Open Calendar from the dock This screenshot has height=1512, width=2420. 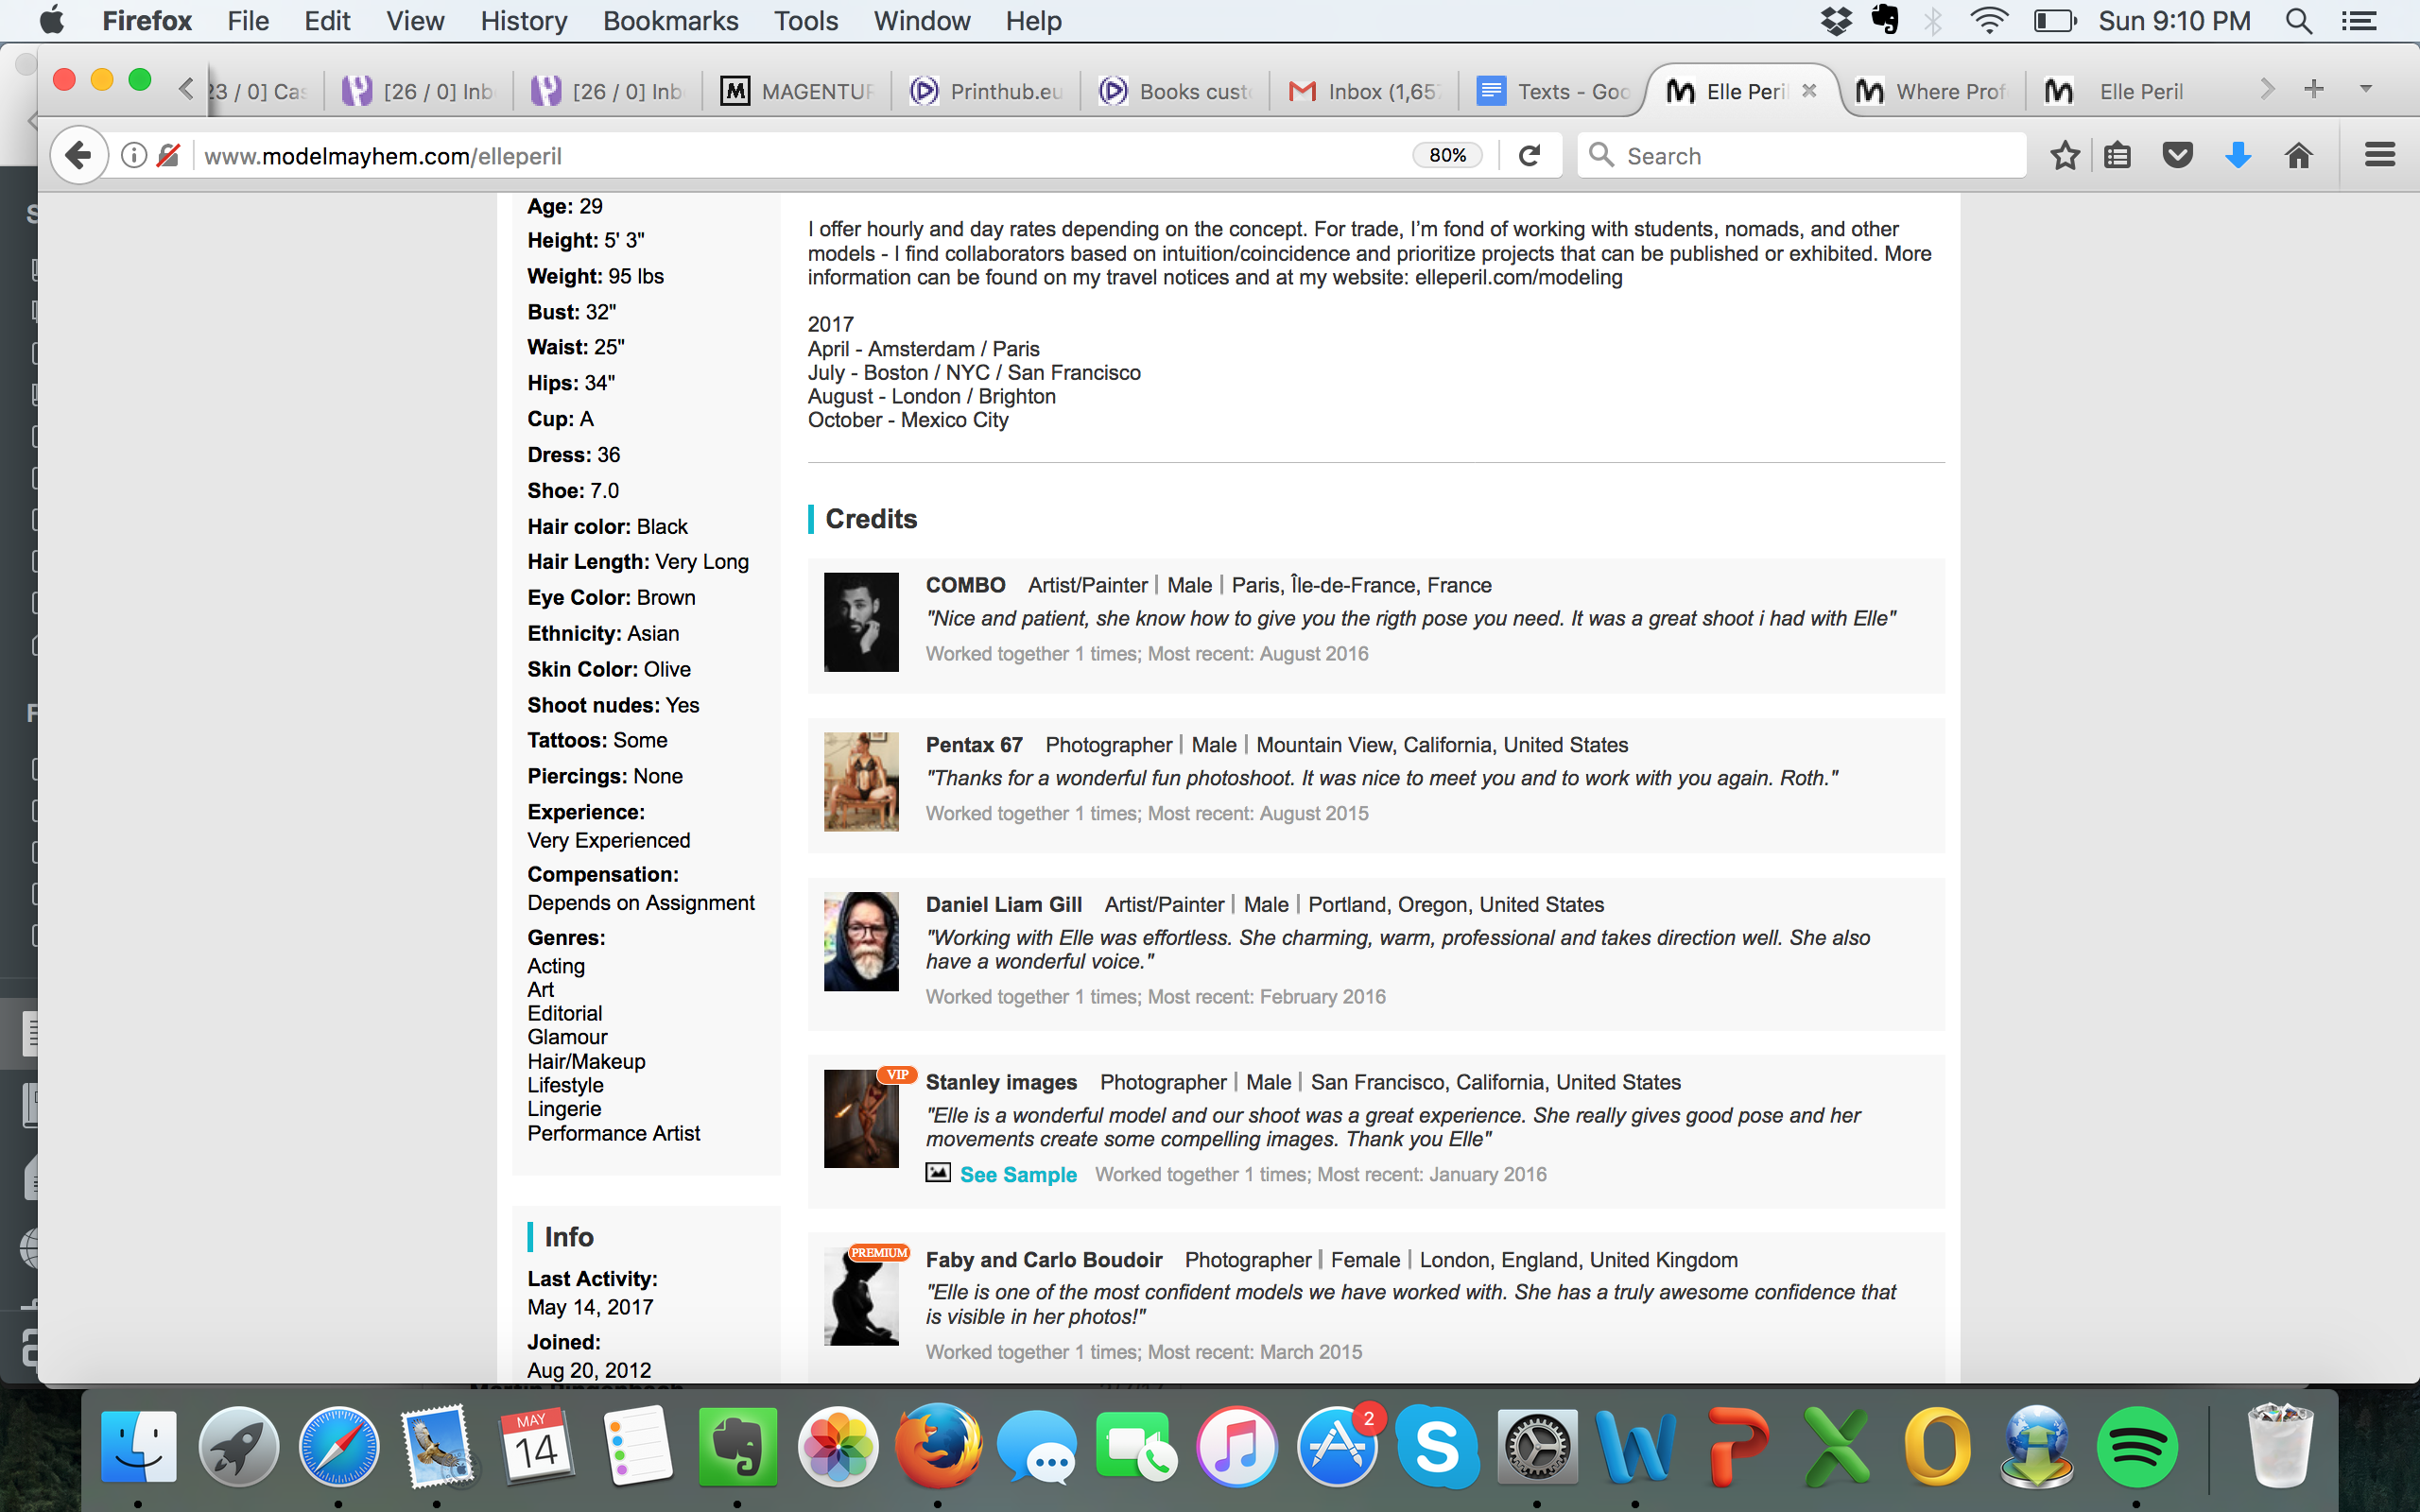pyautogui.click(x=537, y=1446)
